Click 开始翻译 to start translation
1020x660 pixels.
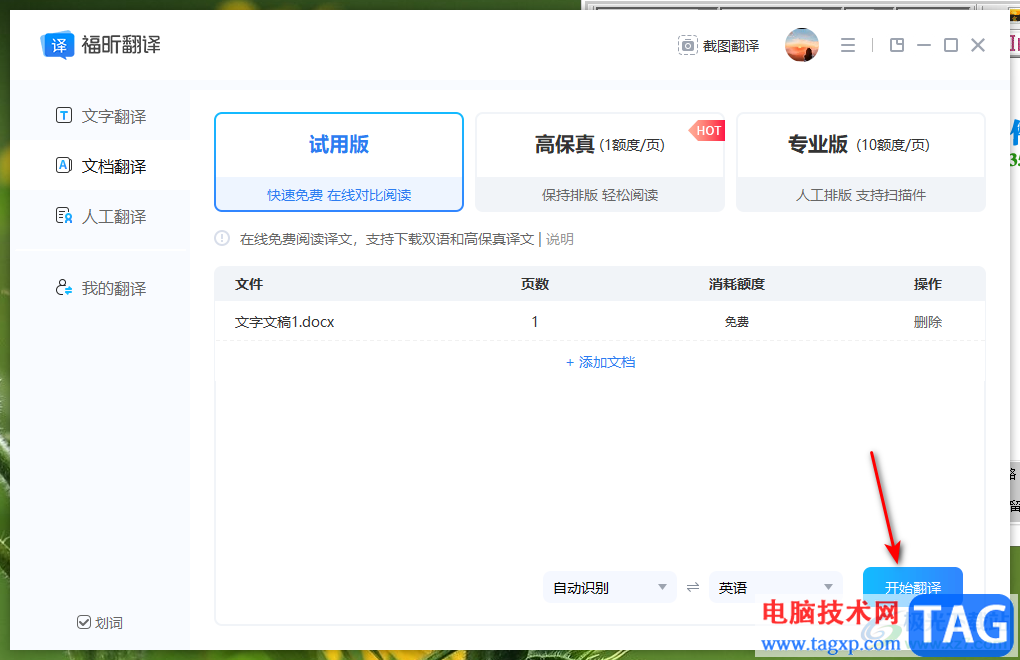tap(913, 587)
